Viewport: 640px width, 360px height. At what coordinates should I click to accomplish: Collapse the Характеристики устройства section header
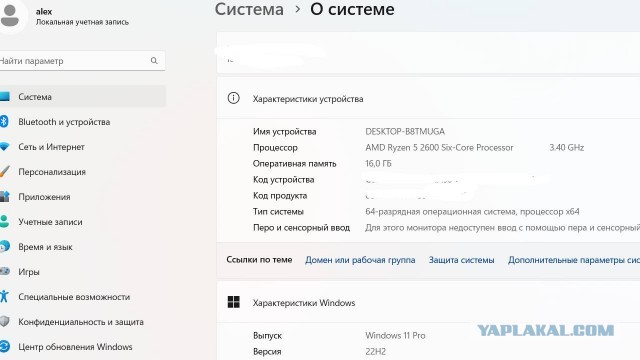(428, 98)
